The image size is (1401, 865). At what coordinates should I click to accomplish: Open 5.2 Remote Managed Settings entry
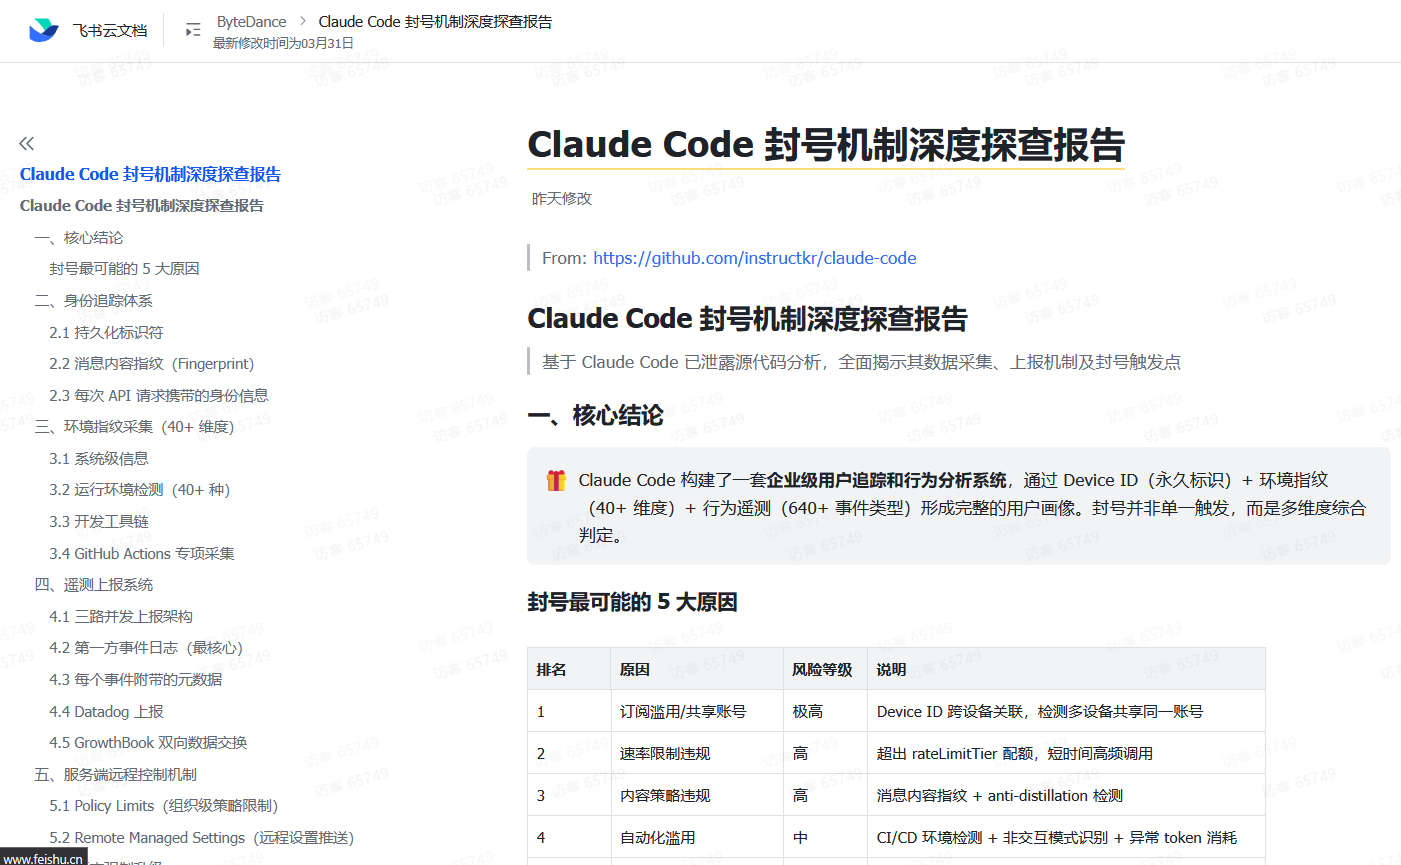[202, 838]
